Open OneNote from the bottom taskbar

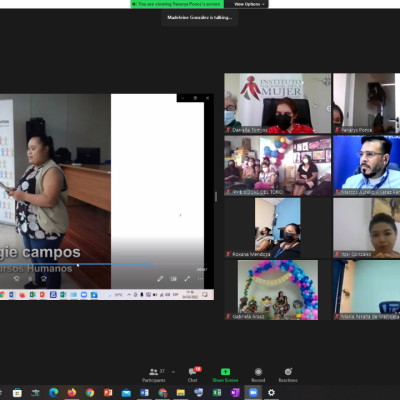(x=235, y=393)
